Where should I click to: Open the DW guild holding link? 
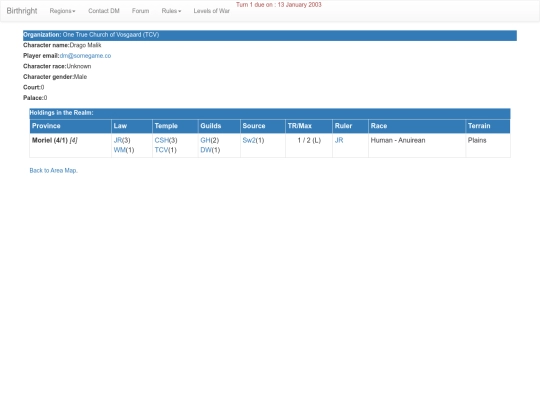click(206, 150)
